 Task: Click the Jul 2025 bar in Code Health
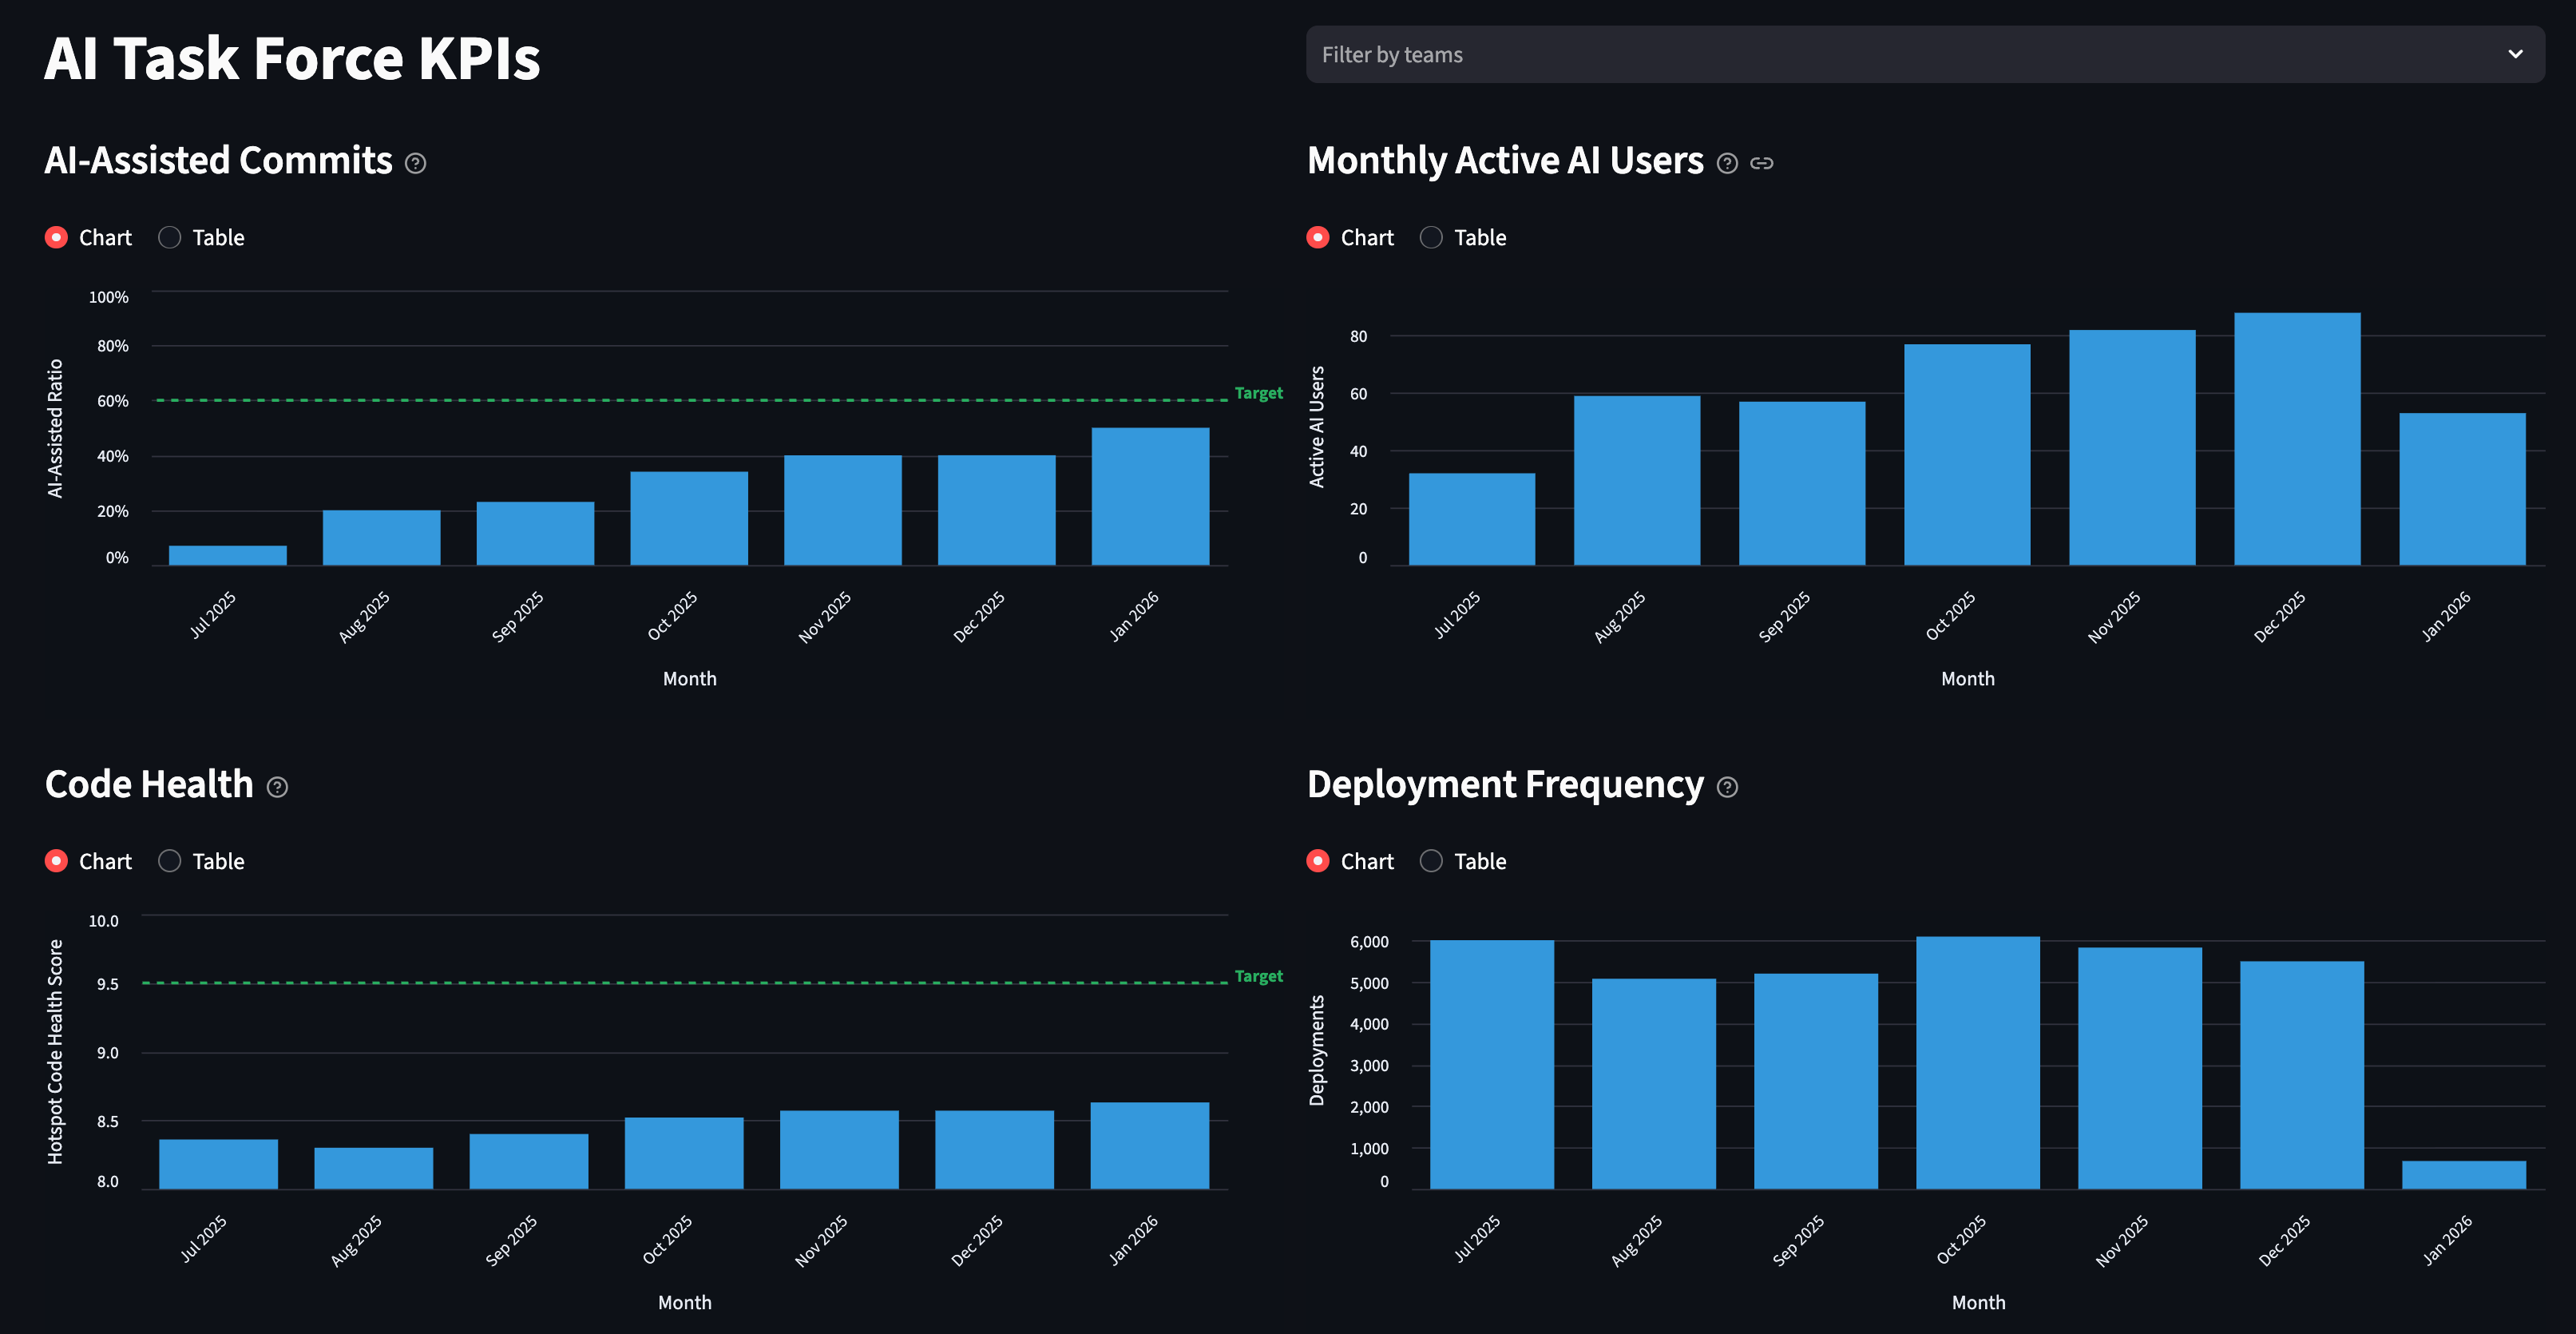(218, 1164)
